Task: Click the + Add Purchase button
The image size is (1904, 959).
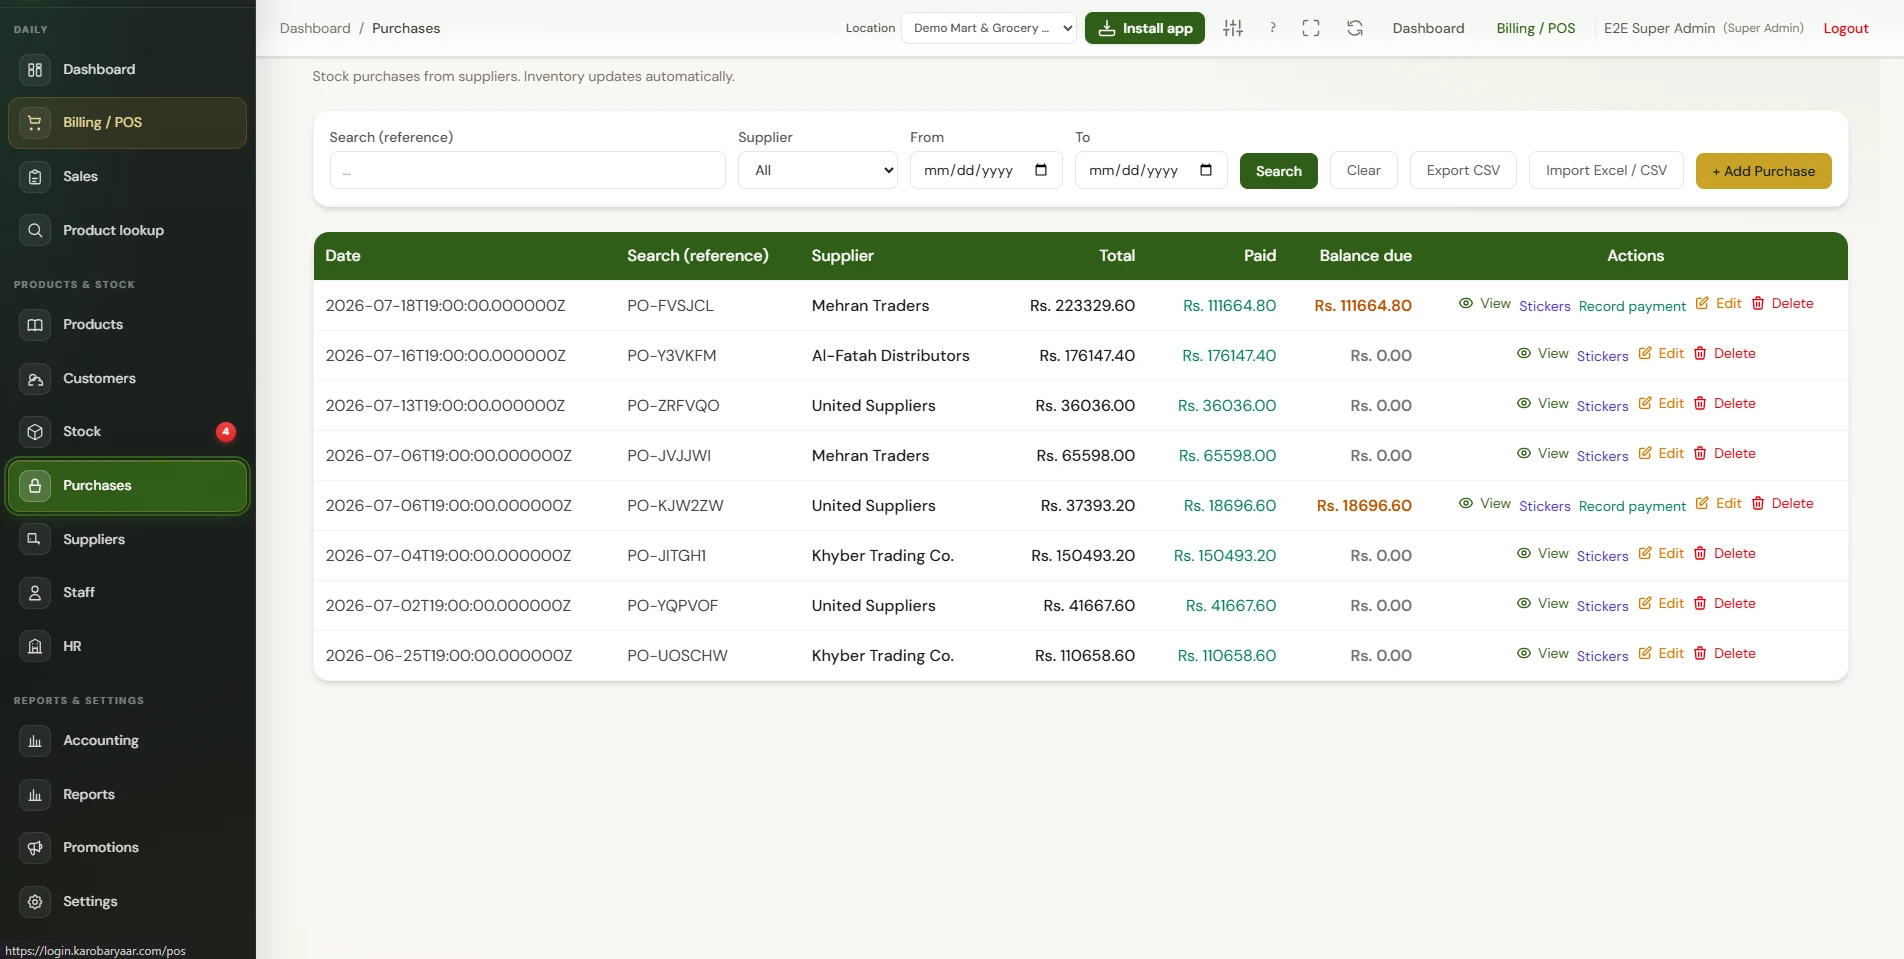Action: click(1763, 171)
